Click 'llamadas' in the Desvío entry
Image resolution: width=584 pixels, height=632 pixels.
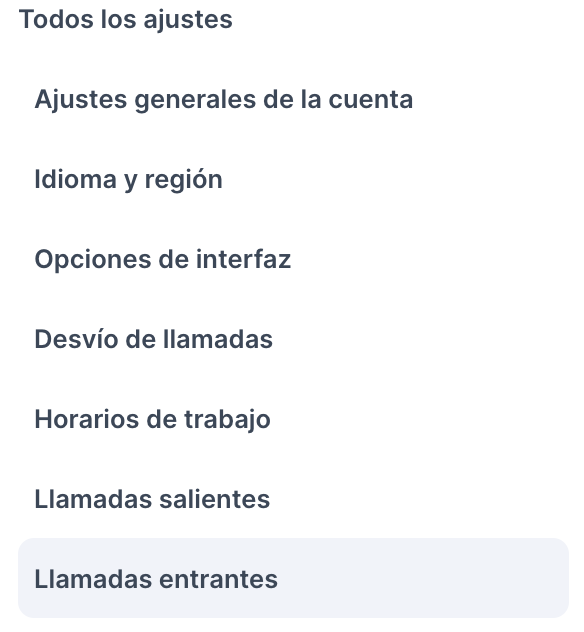(218, 339)
